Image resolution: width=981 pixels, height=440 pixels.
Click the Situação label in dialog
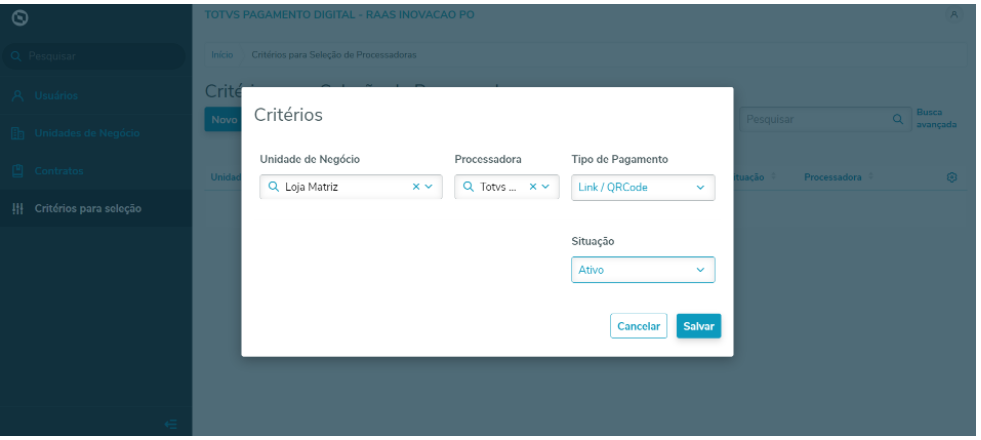592,242
